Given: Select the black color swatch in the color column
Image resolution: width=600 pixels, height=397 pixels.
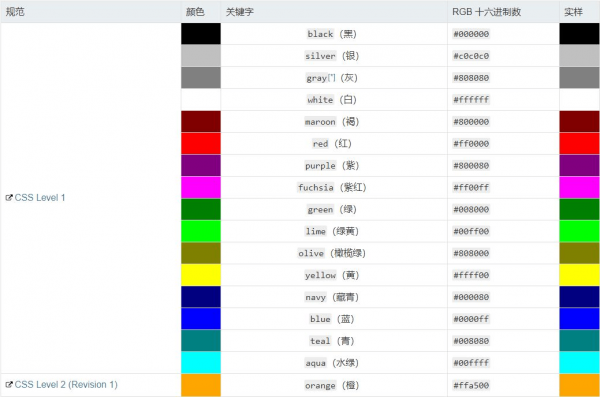Looking at the screenshot, I should [x=201, y=34].
